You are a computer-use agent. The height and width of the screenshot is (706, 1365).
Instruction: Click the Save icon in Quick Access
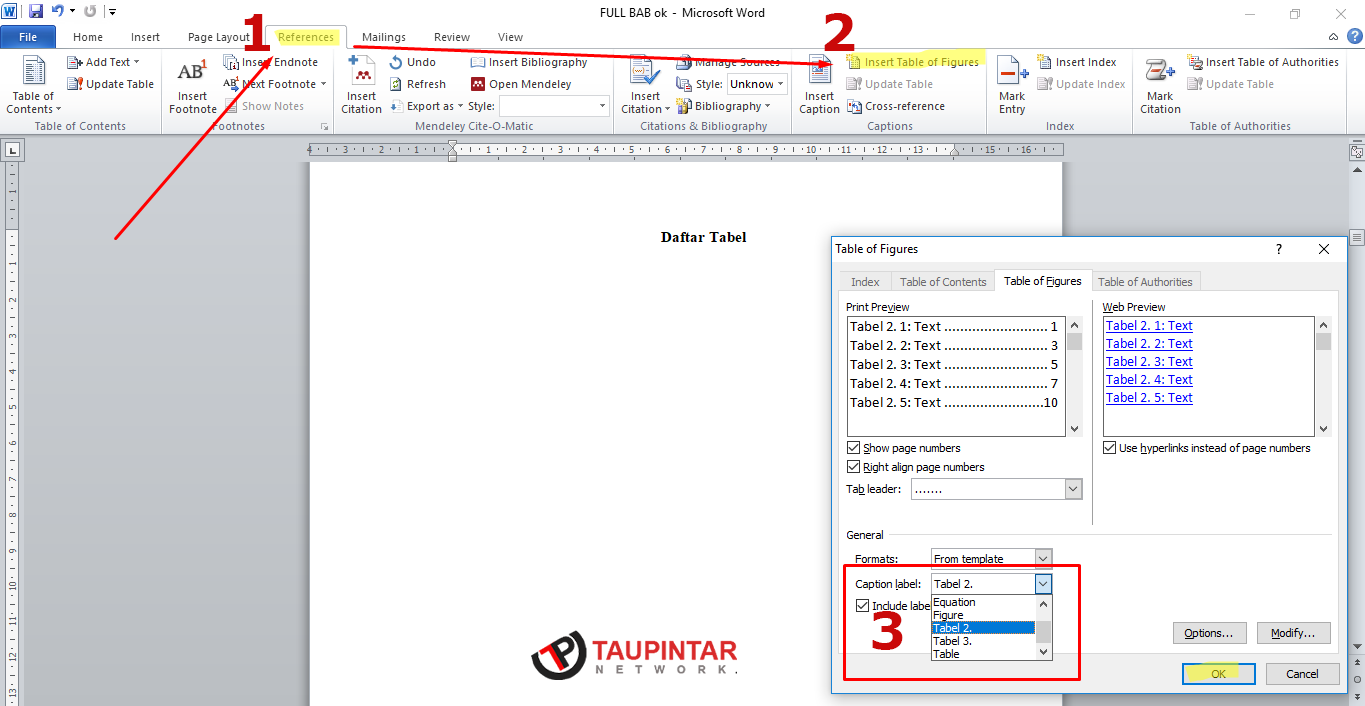tap(36, 12)
